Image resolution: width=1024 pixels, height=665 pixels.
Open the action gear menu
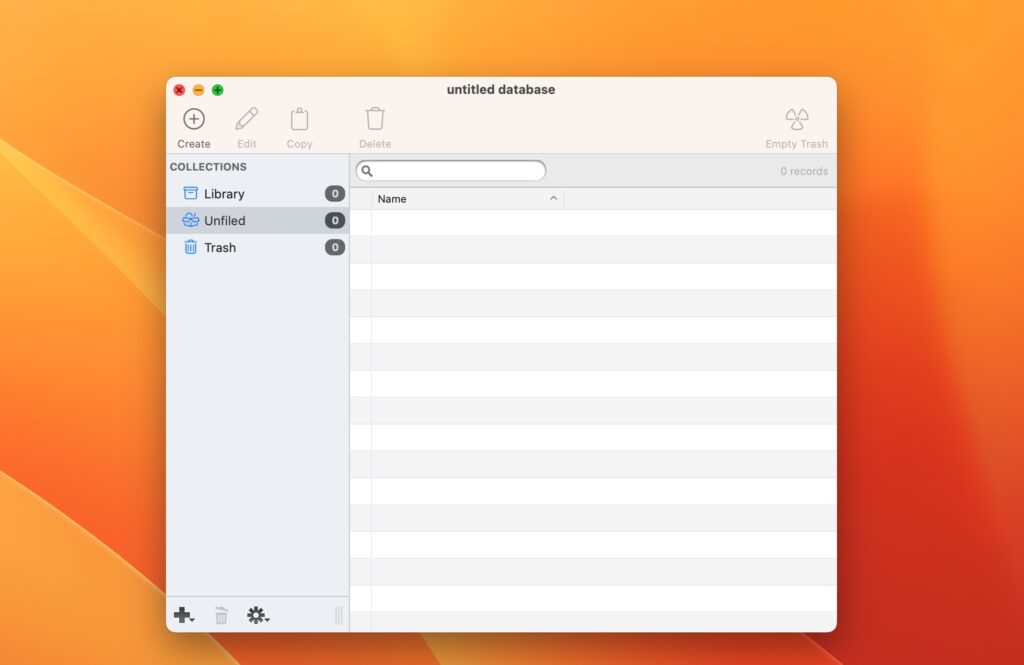pos(254,615)
